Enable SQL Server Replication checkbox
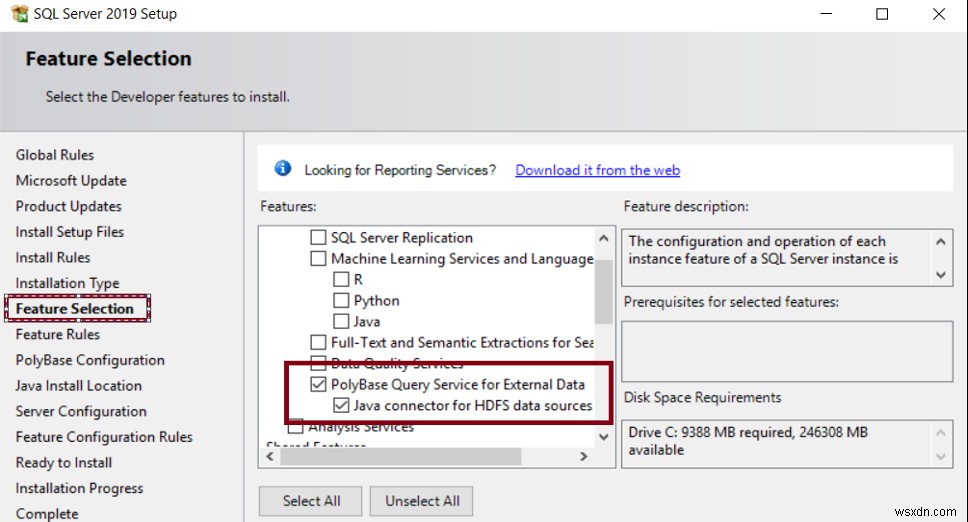The width and height of the screenshot is (968, 522). [318, 238]
